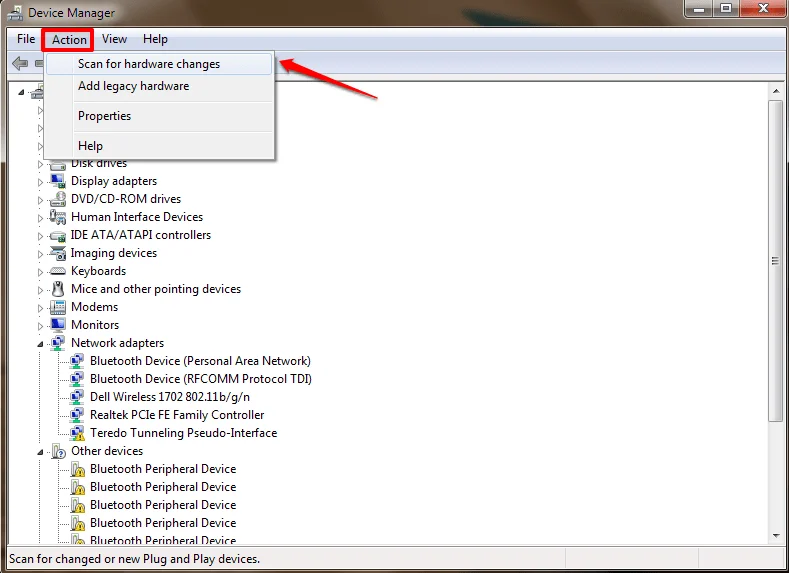Click the Other devices category icon
Screen dimensions: 789x573
click(x=58, y=451)
